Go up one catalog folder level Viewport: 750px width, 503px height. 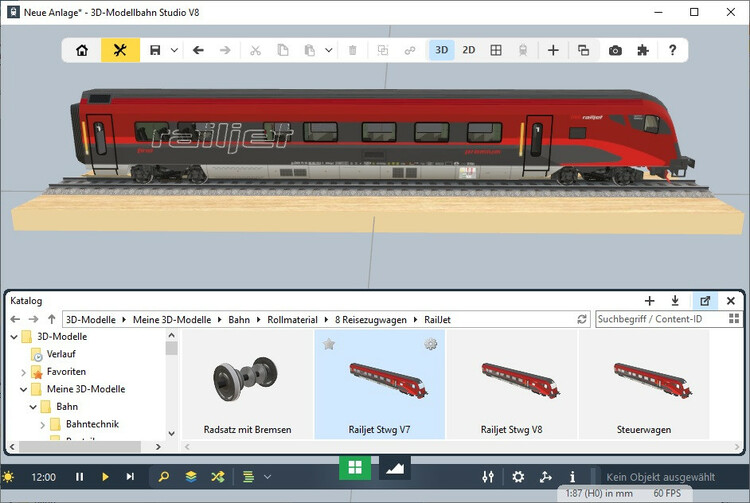(x=52, y=319)
